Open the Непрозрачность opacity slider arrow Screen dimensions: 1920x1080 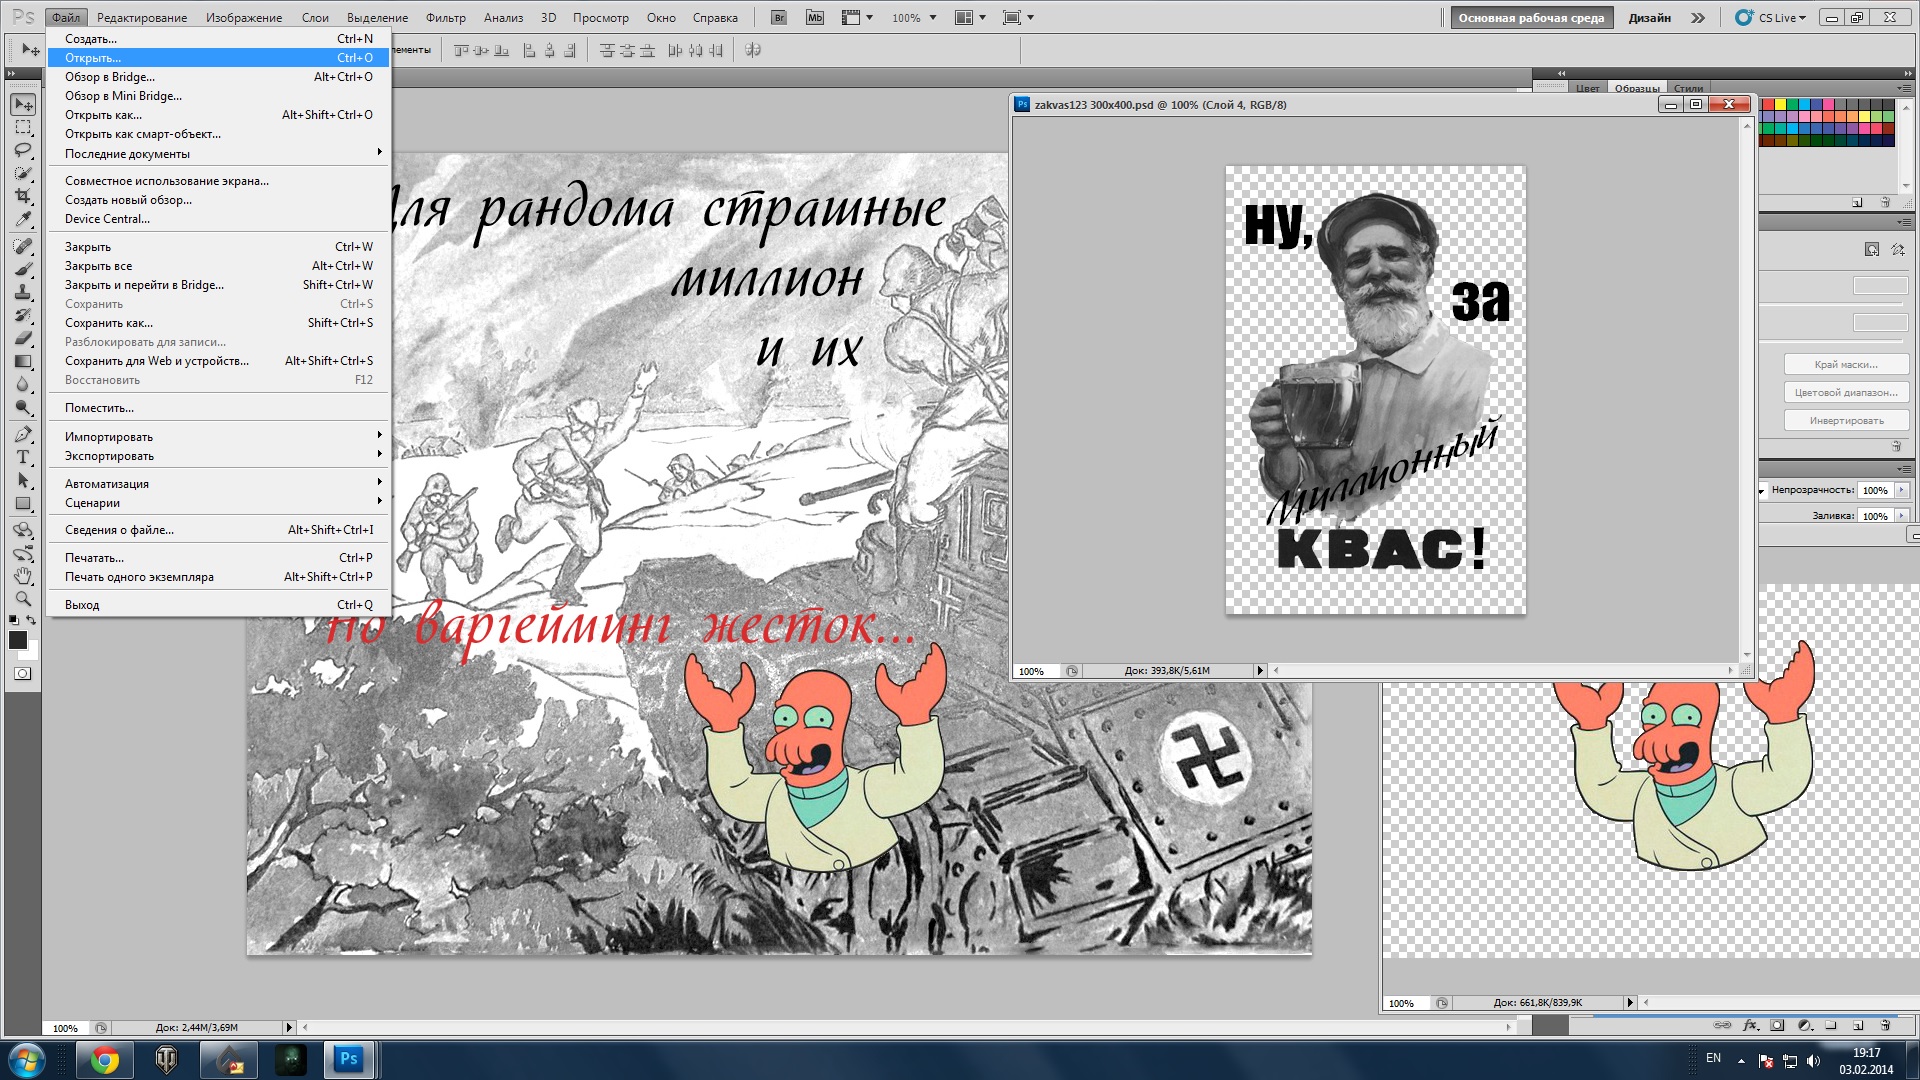click(1901, 490)
